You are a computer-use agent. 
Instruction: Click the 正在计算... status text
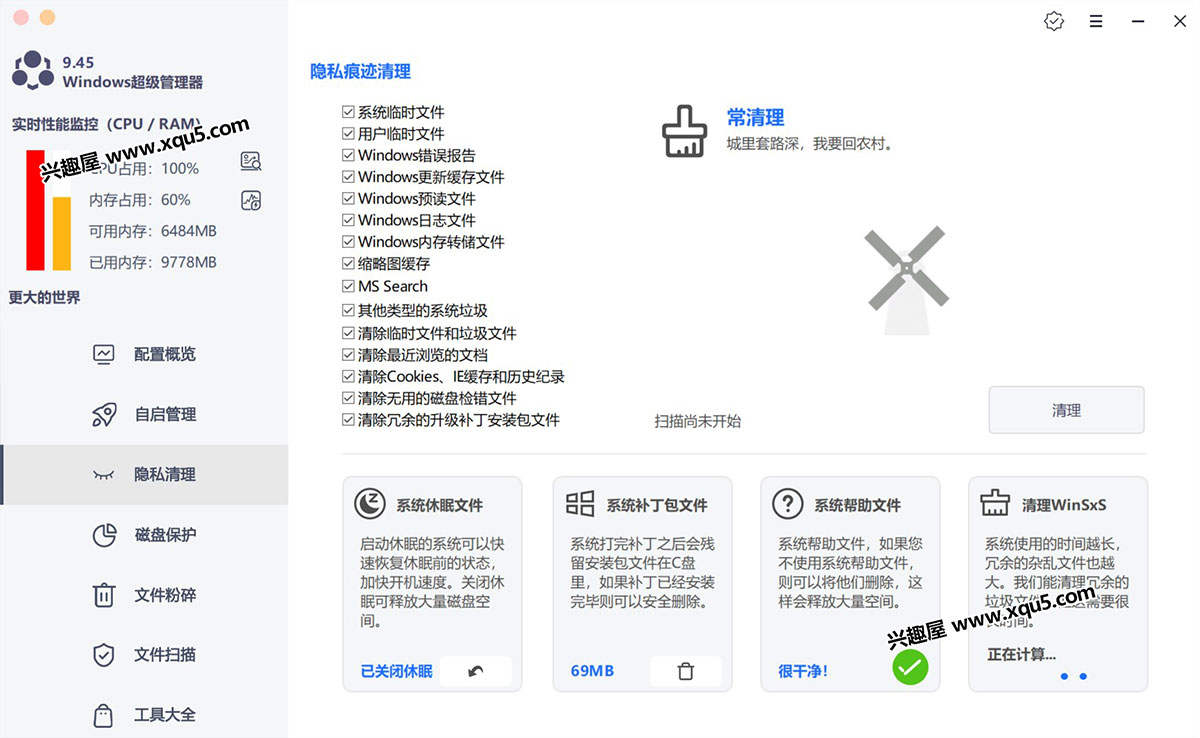pyautogui.click(x=1021, y=654)
